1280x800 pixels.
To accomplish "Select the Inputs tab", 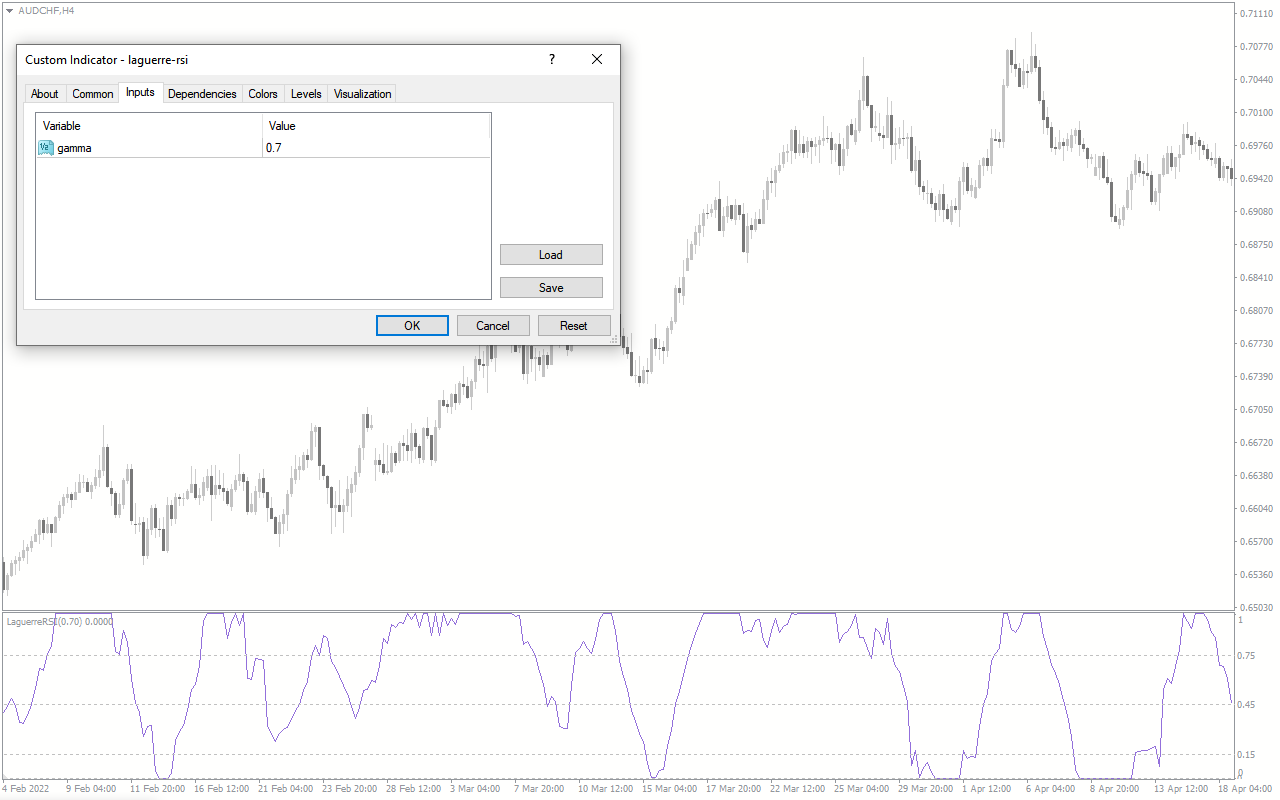I will [x=140, y=93].
